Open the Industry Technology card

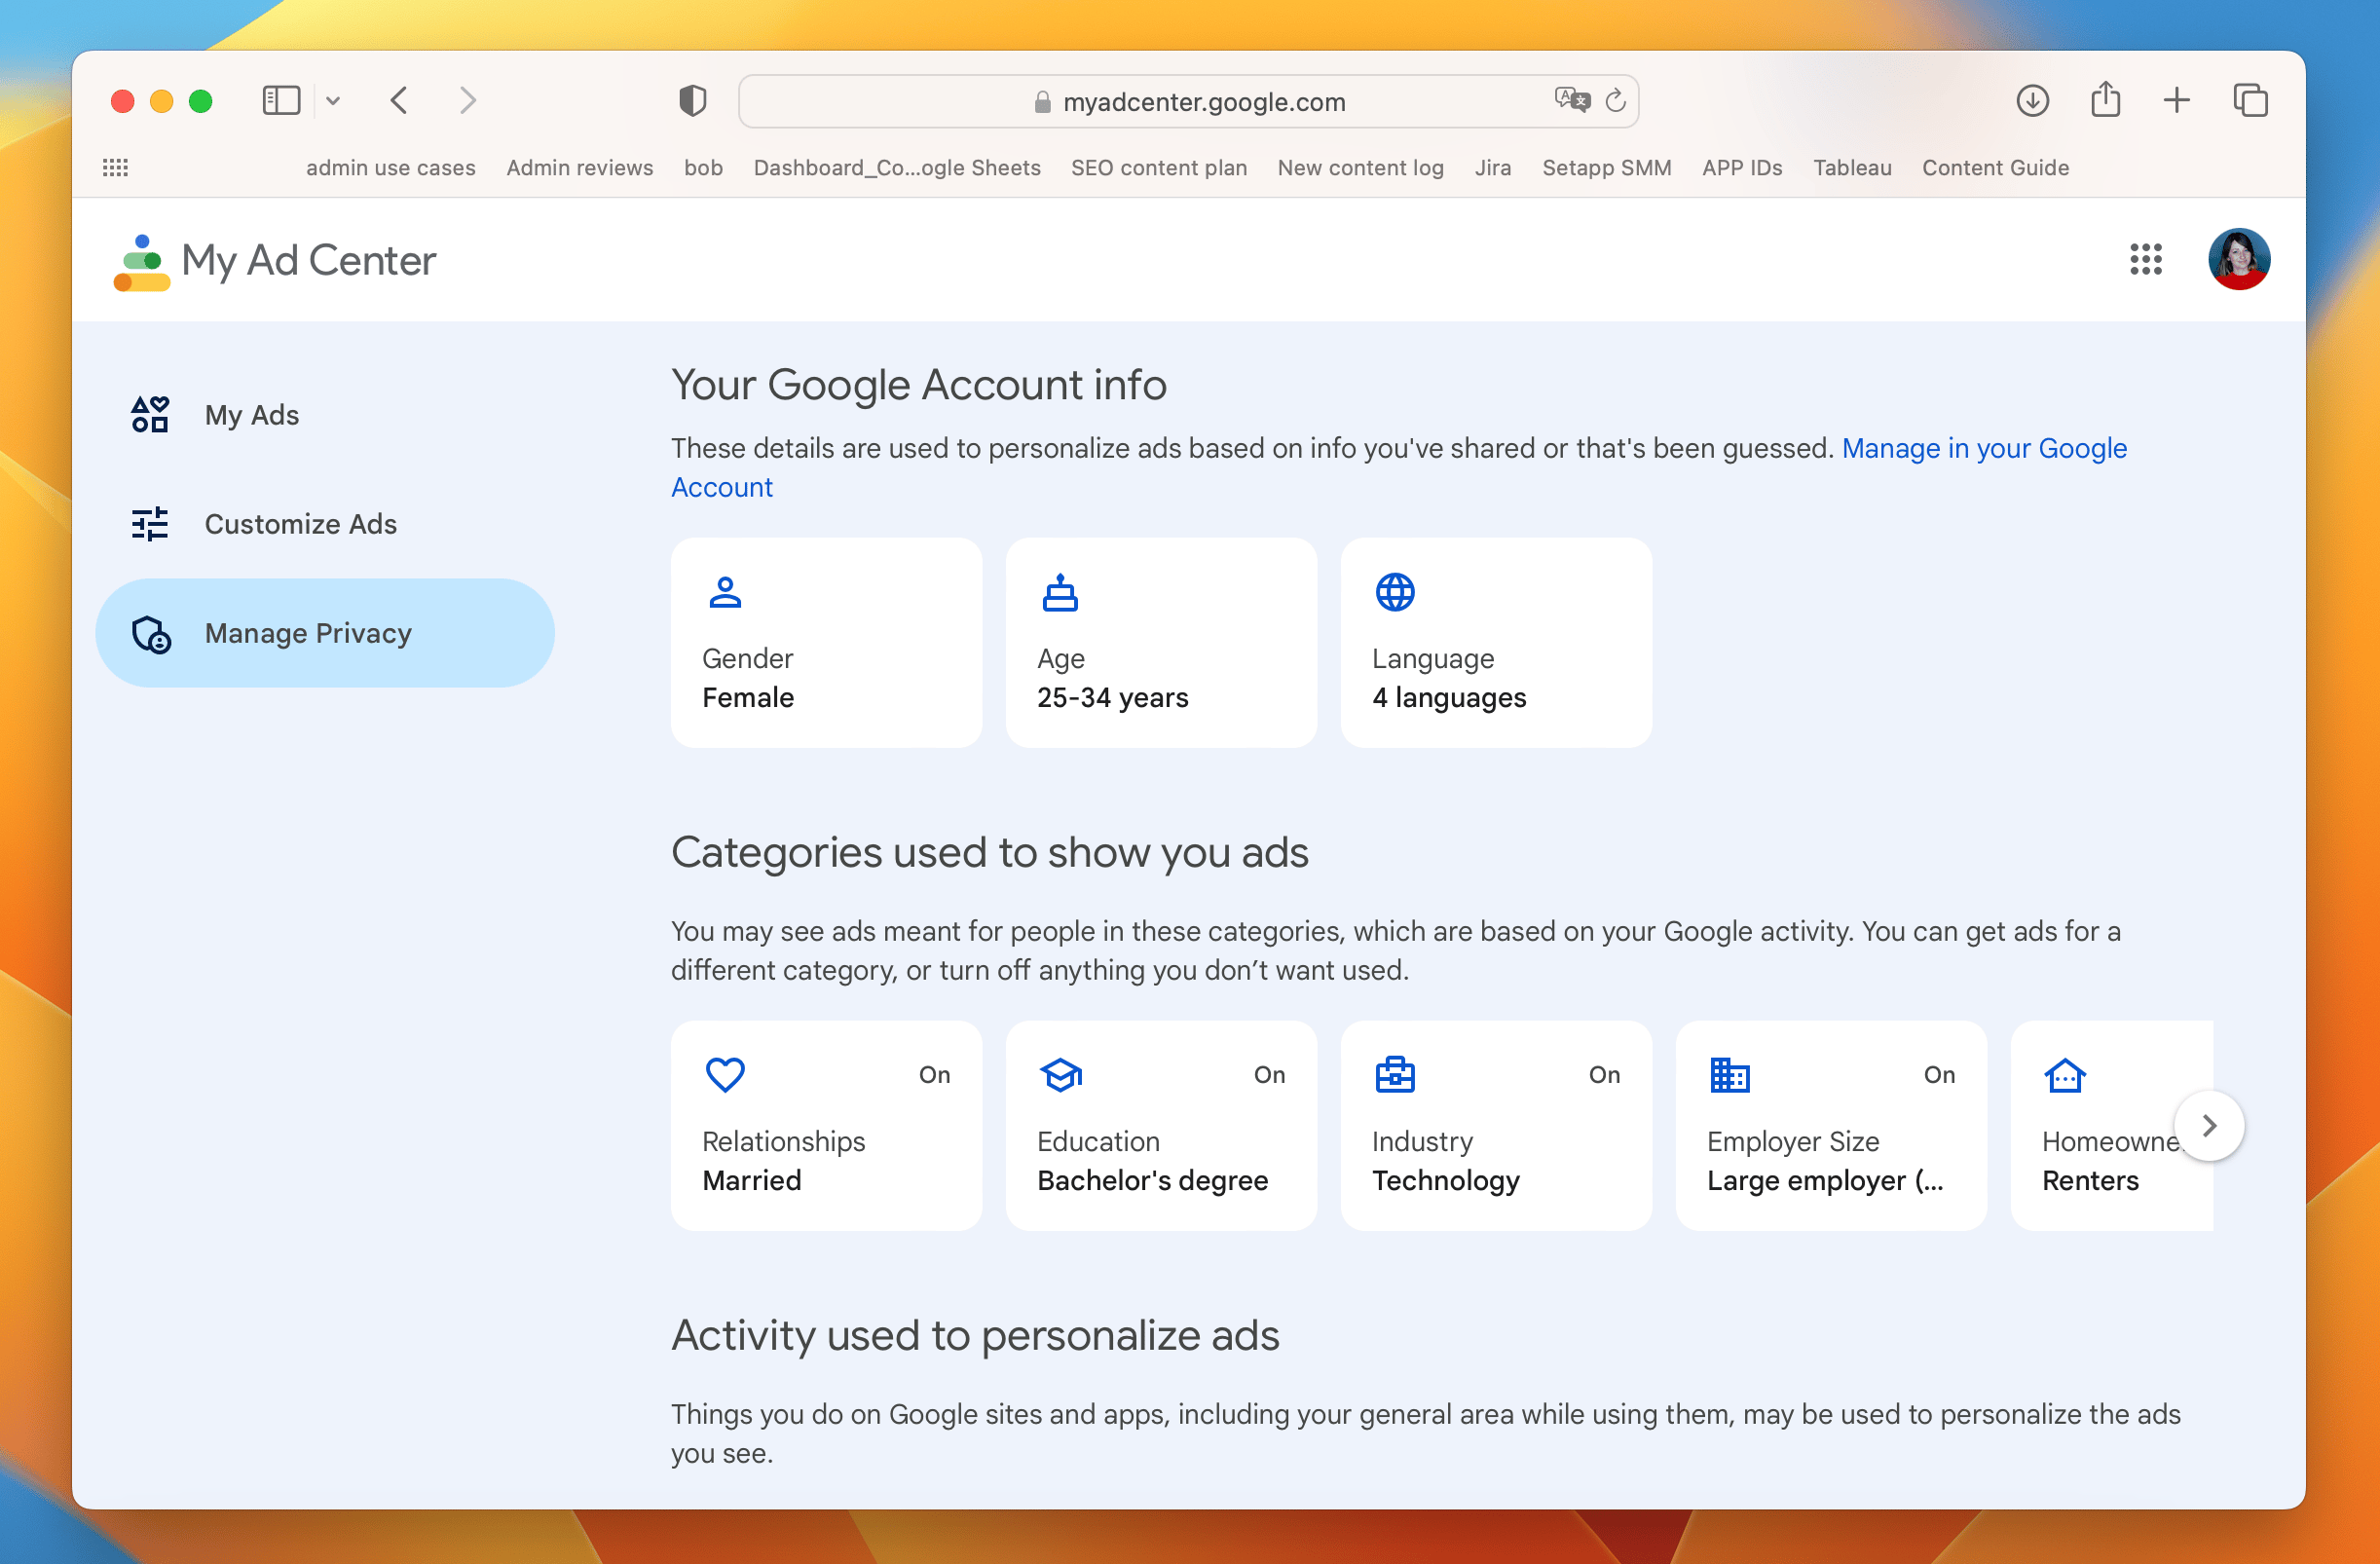(x=1497, y=1126)
